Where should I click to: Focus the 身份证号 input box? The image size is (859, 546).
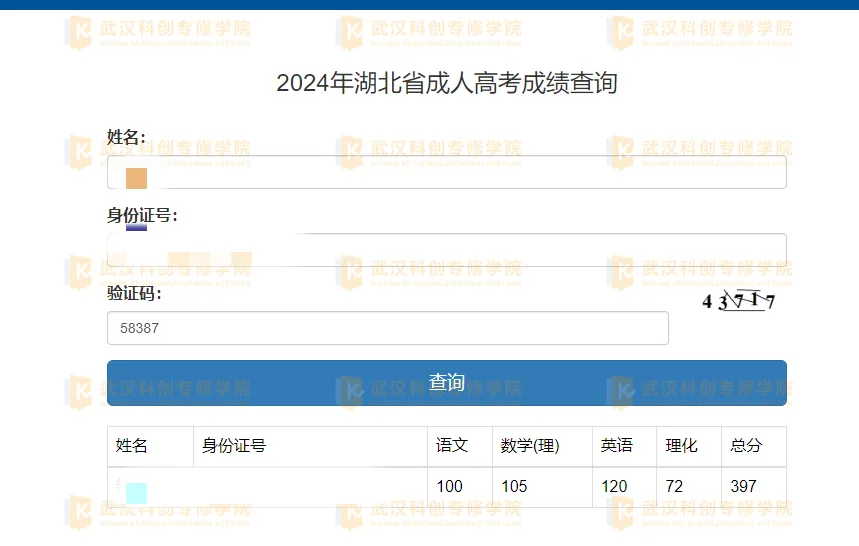coord(446,249)
